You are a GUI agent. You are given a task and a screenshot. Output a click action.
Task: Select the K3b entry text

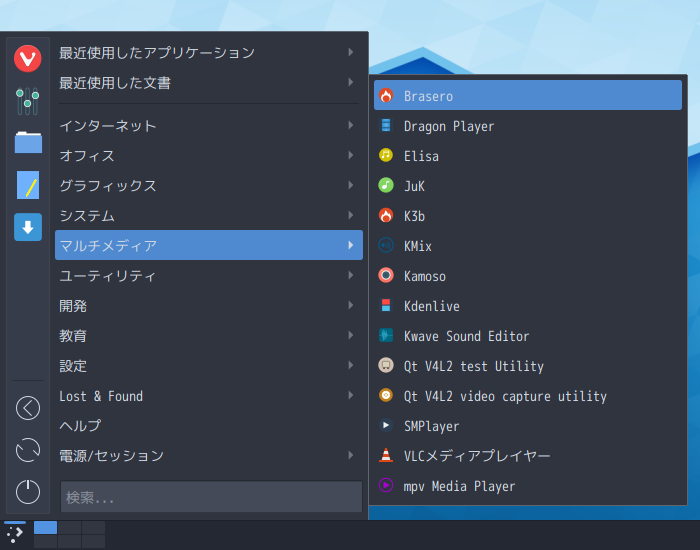tap(414, 216)
